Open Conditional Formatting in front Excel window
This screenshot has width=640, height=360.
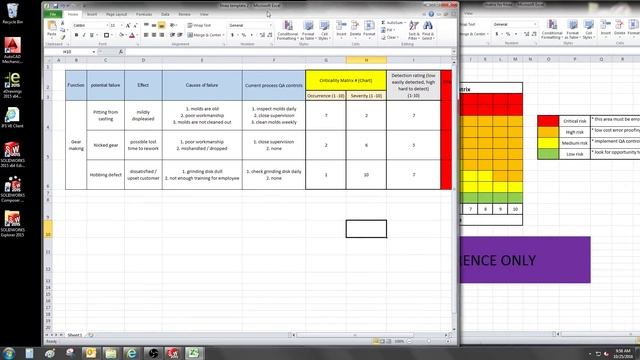pyautogui.click(x=287, y=30)
